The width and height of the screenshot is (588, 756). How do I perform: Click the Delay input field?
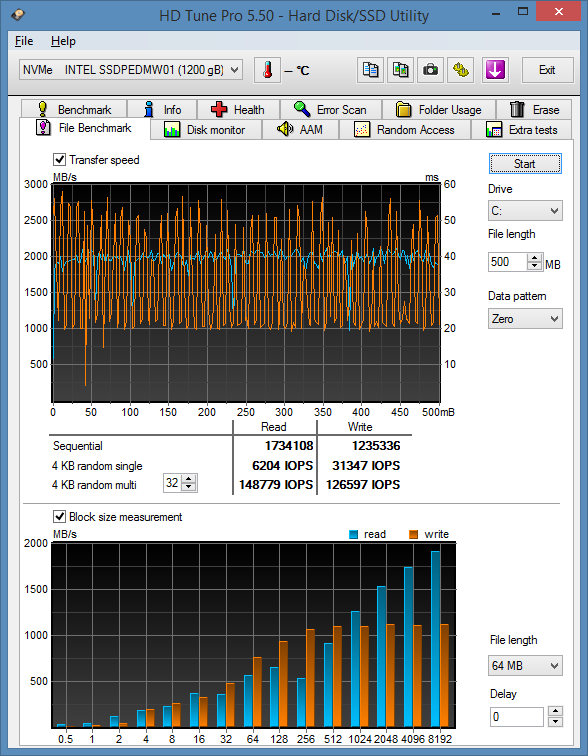pyautogui.click(x=517, y=717)
